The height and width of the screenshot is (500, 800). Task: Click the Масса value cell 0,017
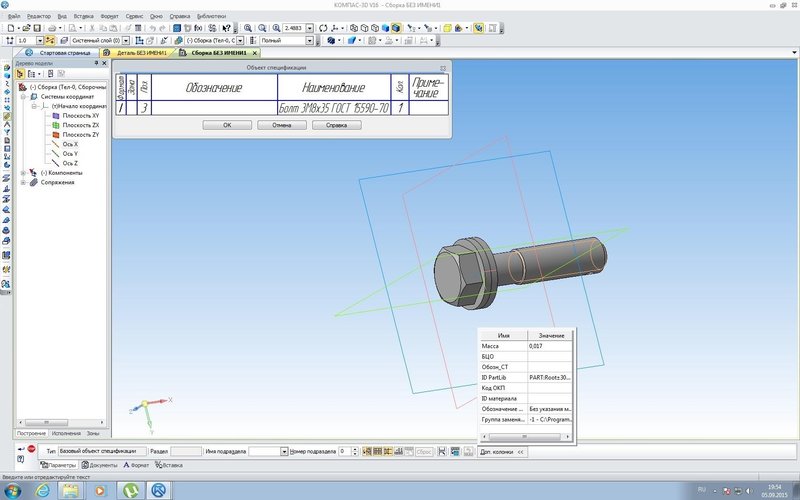550,346
